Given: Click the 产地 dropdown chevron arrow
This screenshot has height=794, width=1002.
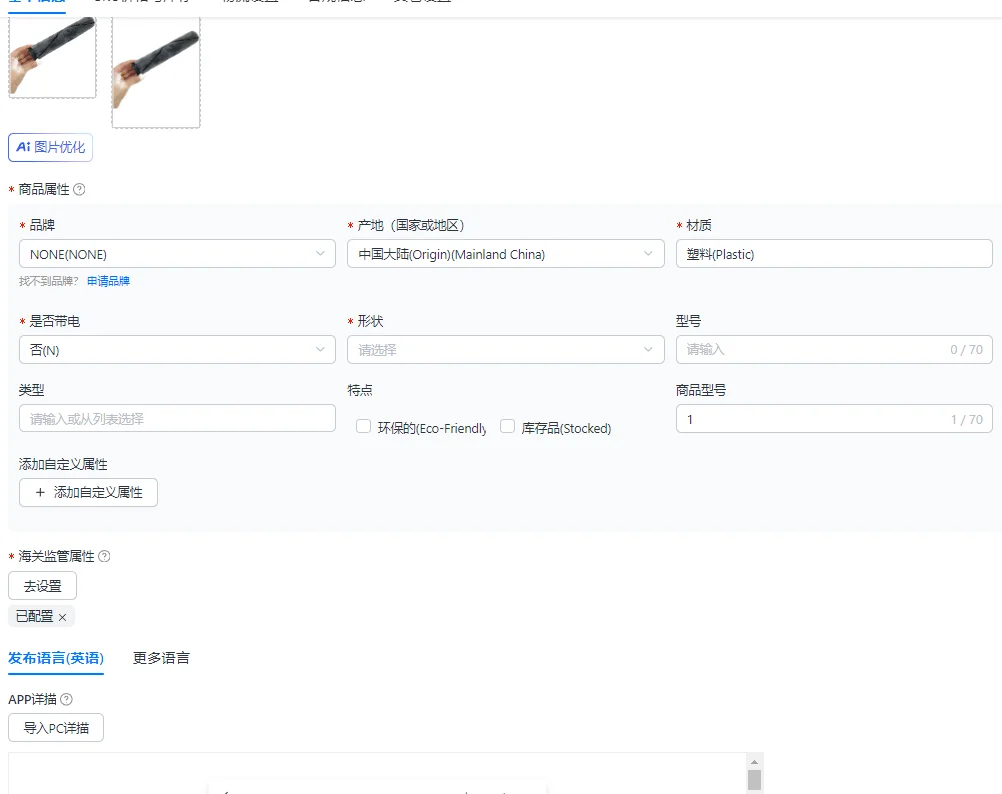Looking at the screenshot, I should pyautogui.click(x=648, y=254).
